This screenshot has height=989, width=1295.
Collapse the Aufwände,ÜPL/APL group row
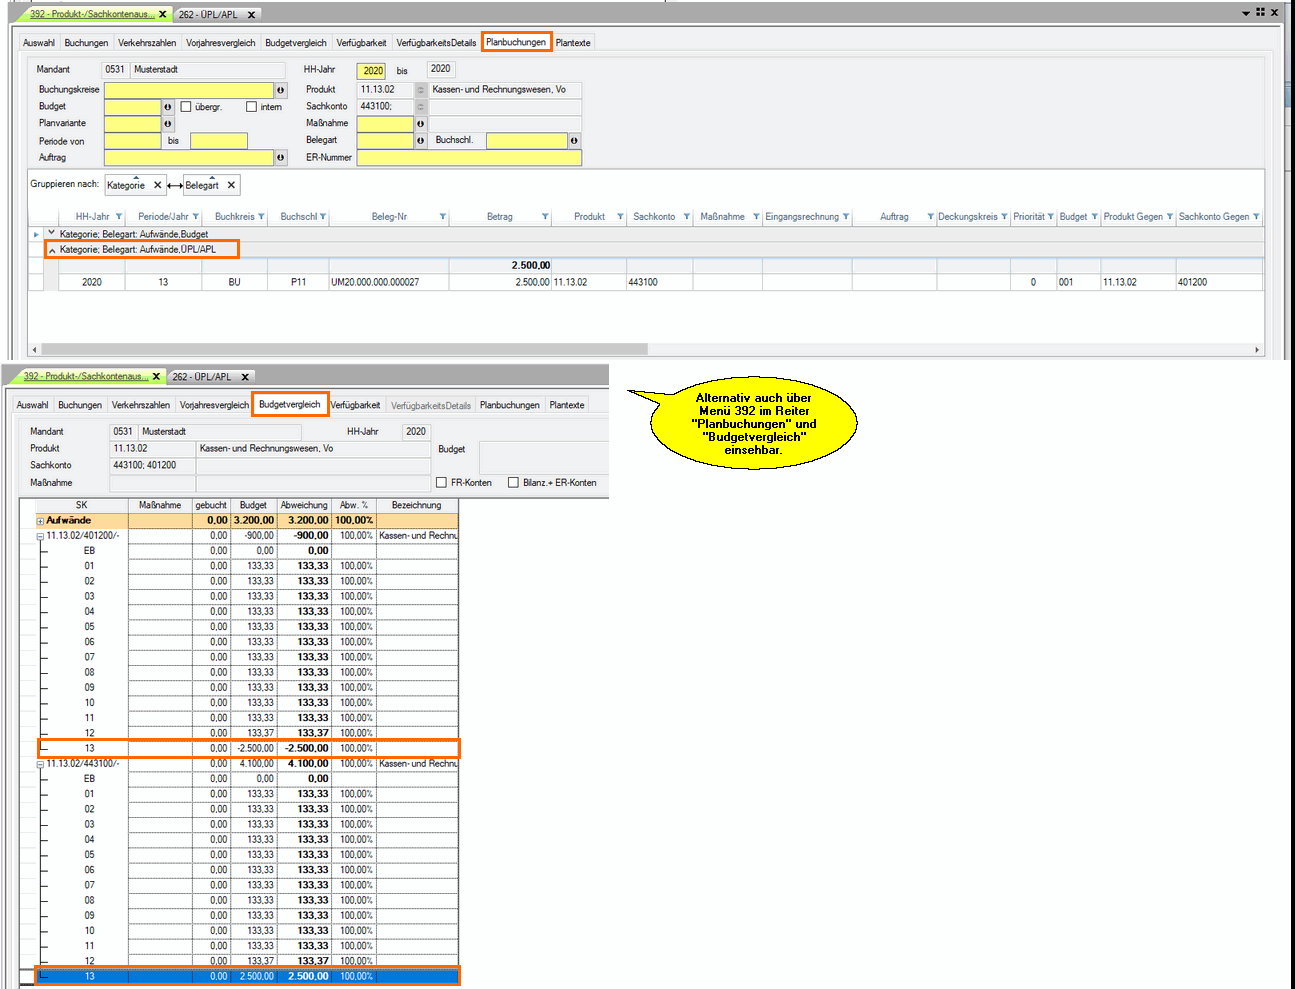(x=52, y=250)
